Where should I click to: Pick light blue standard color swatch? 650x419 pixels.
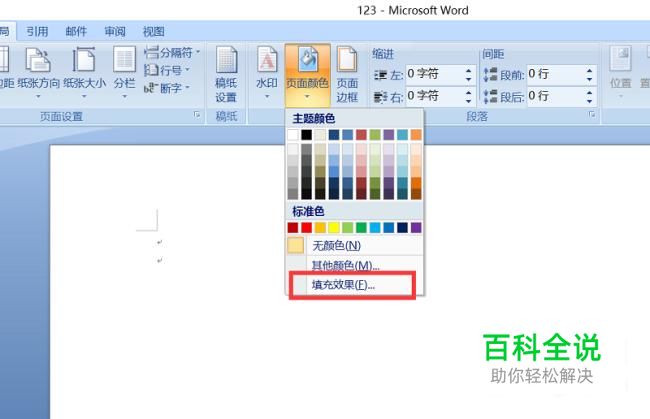coord(375,227)
